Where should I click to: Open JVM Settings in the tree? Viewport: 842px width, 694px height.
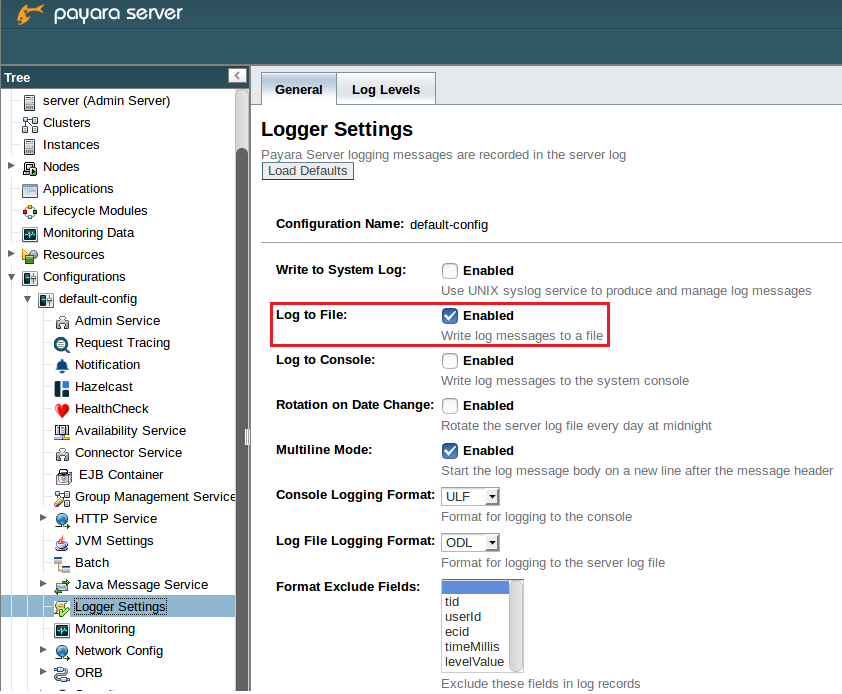click(x=114, y=541)
